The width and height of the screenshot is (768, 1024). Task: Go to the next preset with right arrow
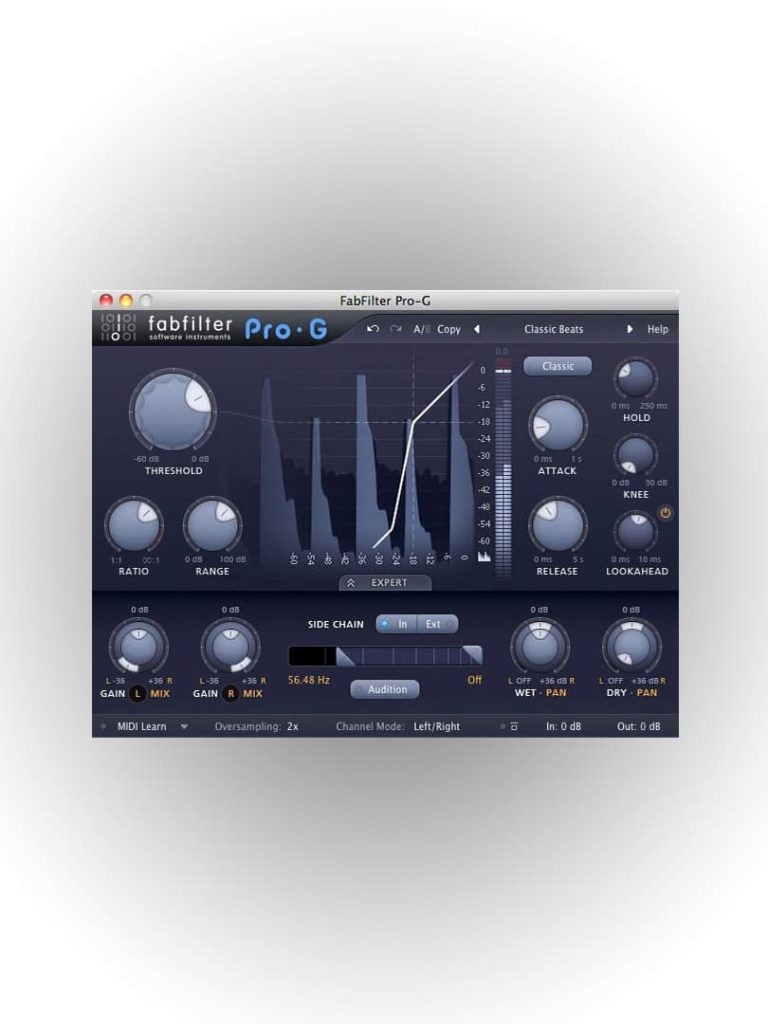(x=630, y=329)
